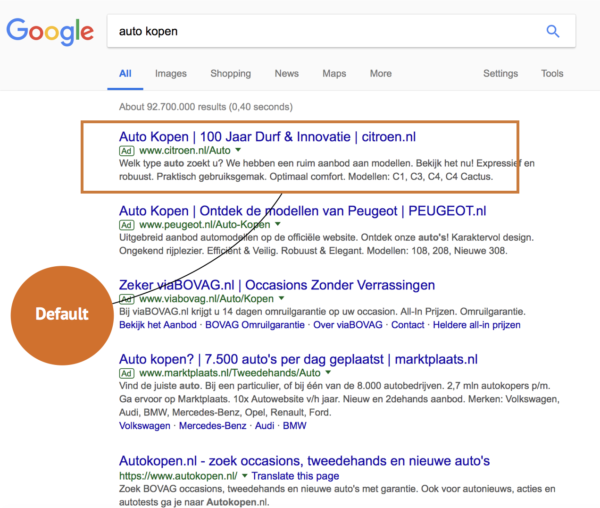Click the Ad badge next to www.citroen.nl/Auto
Screen dimensions: 600x508
pyautogui.click(x=127, y=151)
